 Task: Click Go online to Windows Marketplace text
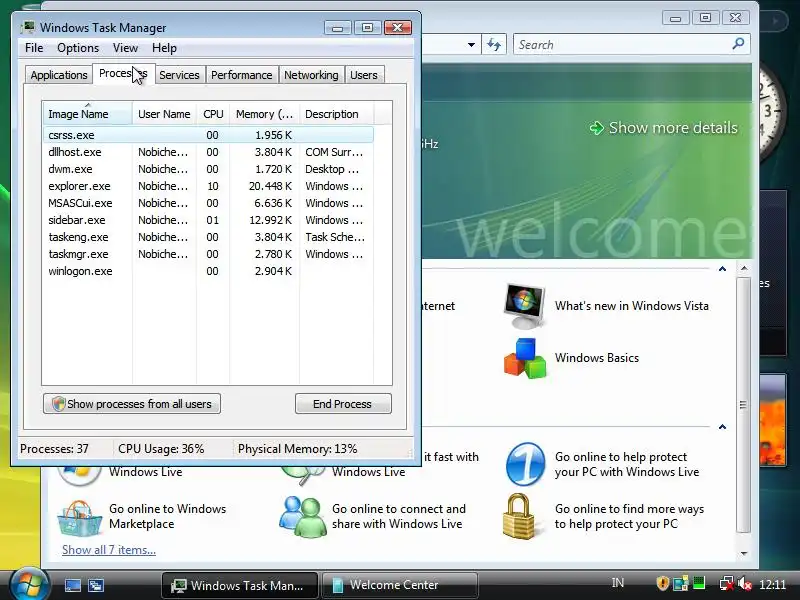point(167,516)
